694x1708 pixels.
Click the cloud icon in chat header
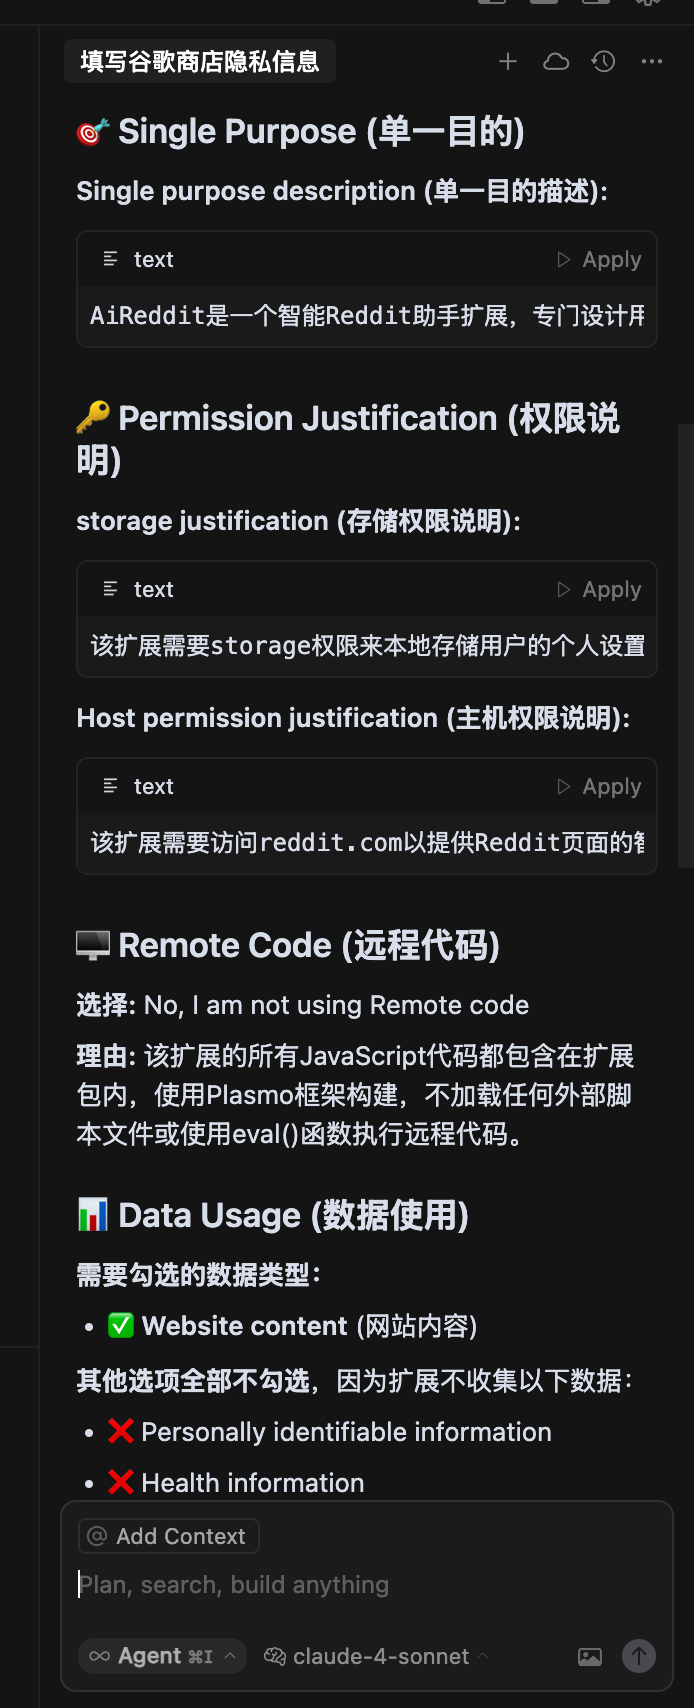click(556, 62)
